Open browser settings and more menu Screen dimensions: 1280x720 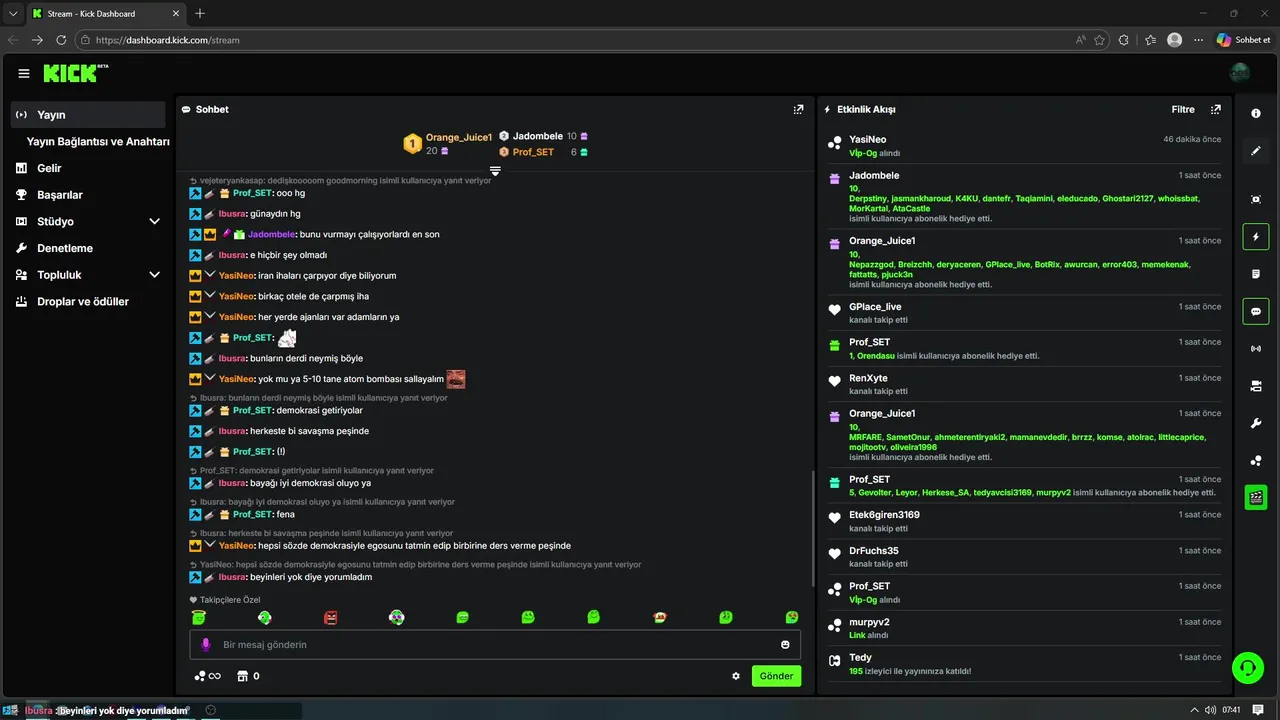(1198, 40)
